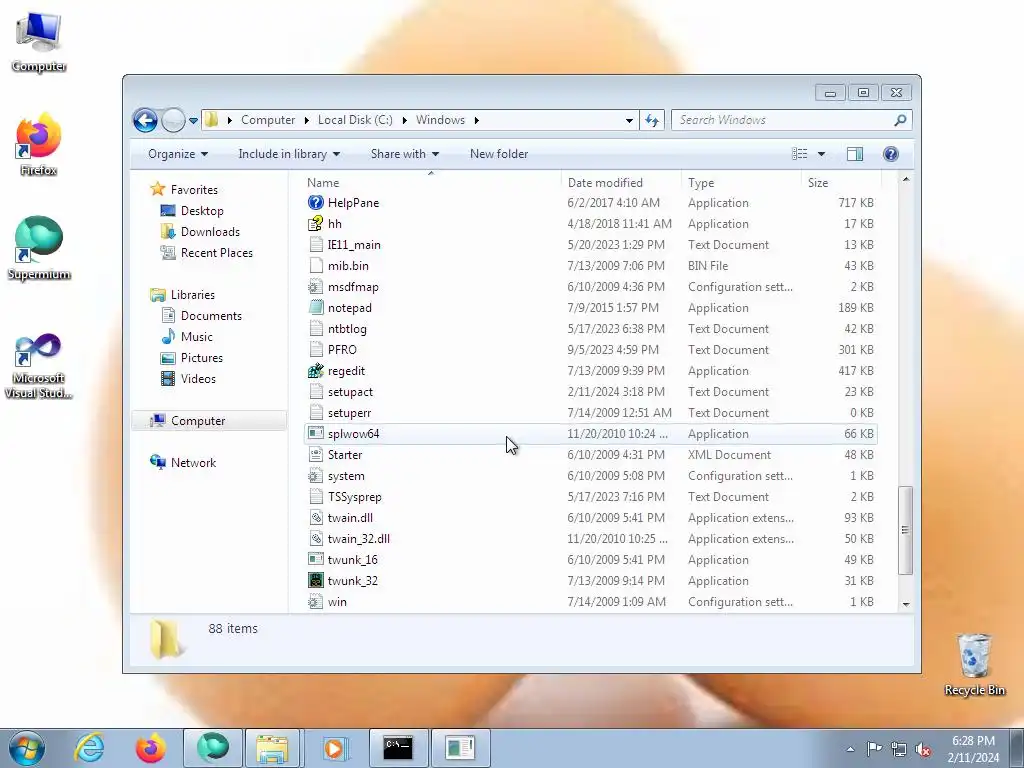Select the TSSysprep file name
The height and width of the screenshot is (768, 1024).
(355, 497)
